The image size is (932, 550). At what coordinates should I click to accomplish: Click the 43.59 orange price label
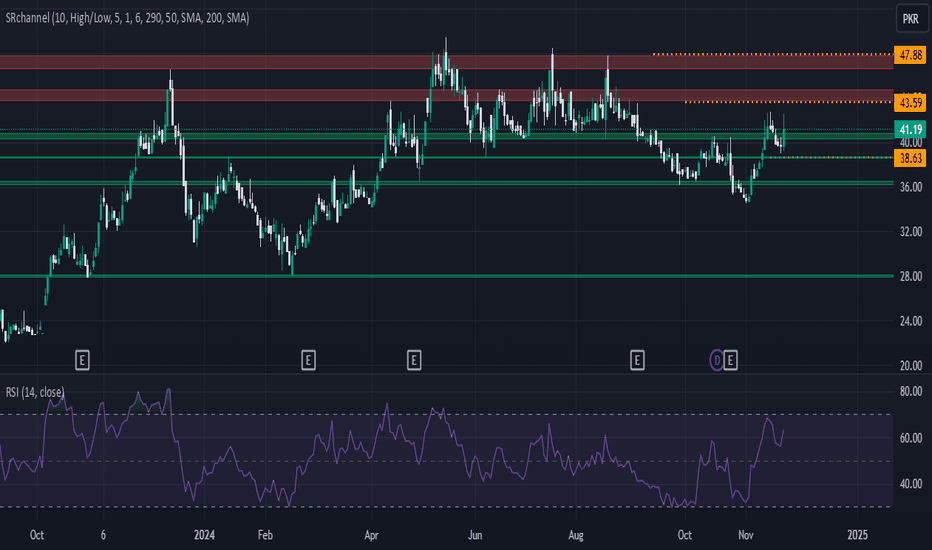click(x=910, y=103)
